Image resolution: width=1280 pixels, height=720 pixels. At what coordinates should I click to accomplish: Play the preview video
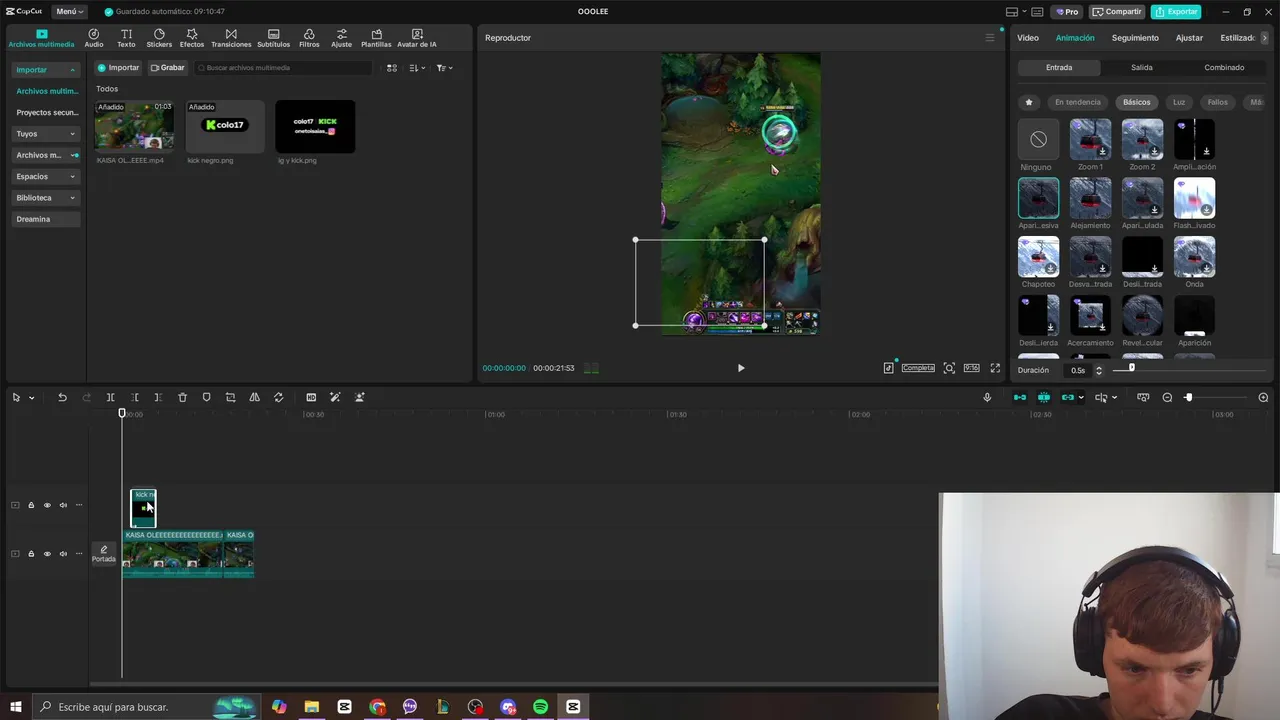741,368
